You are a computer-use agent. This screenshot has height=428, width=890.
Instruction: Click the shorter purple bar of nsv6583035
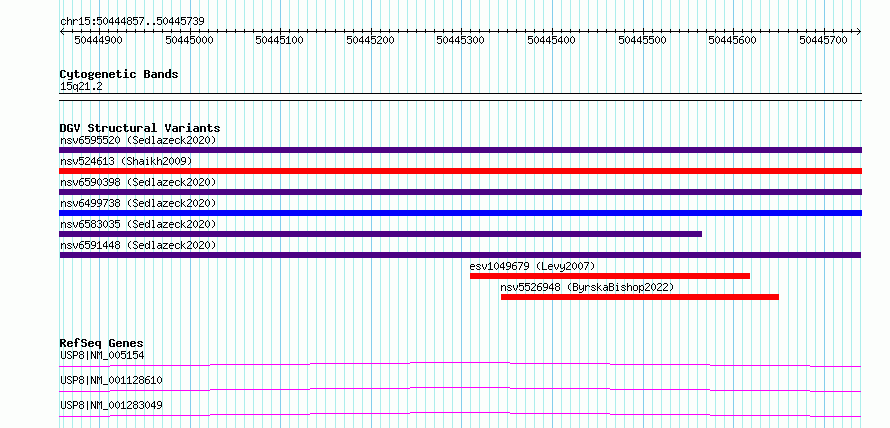(381, 234)
